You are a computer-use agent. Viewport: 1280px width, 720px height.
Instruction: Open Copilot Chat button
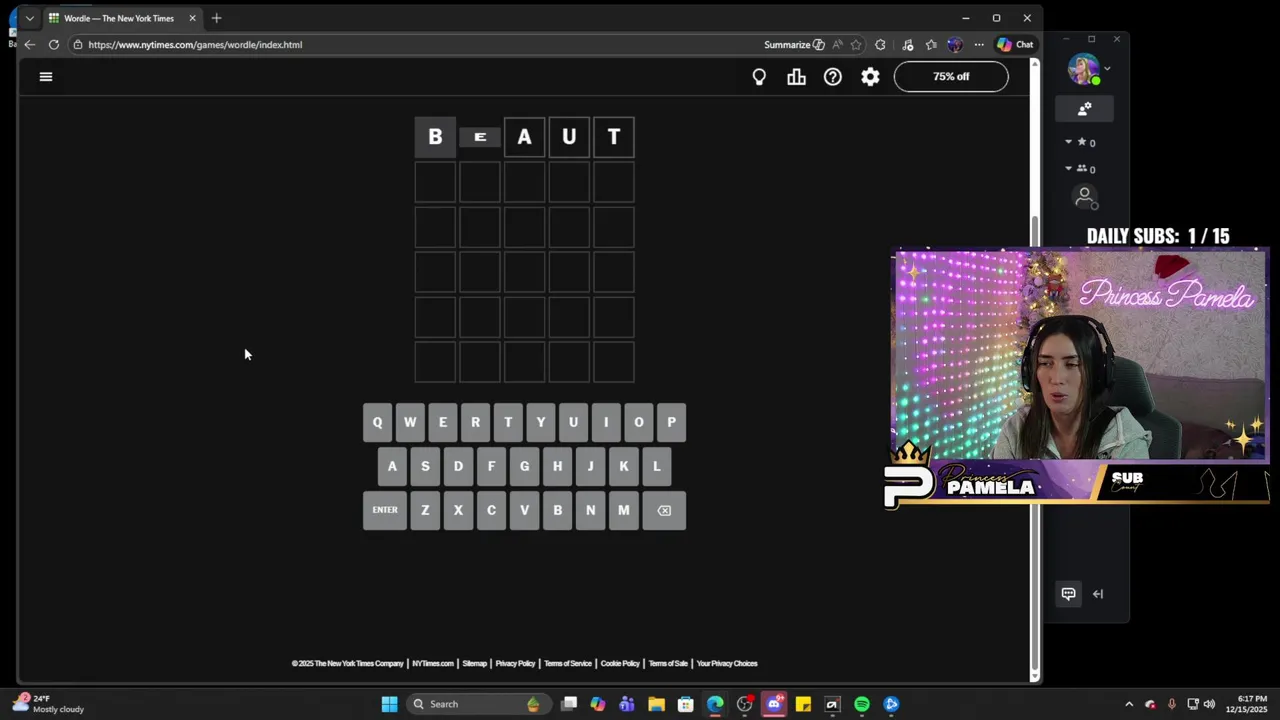[x=1015, y=44]
